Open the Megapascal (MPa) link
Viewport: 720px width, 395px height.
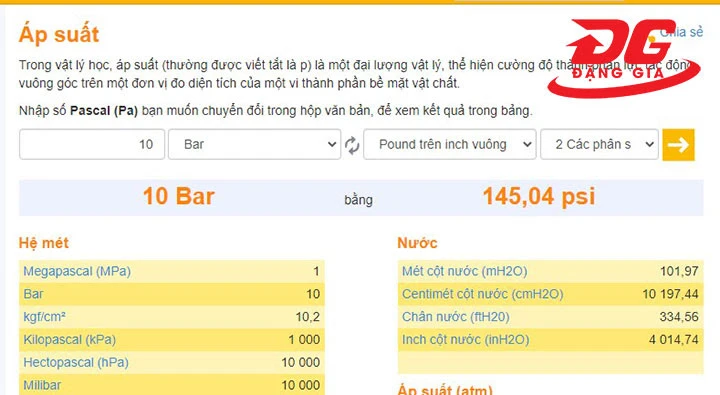tap(77, 271)
